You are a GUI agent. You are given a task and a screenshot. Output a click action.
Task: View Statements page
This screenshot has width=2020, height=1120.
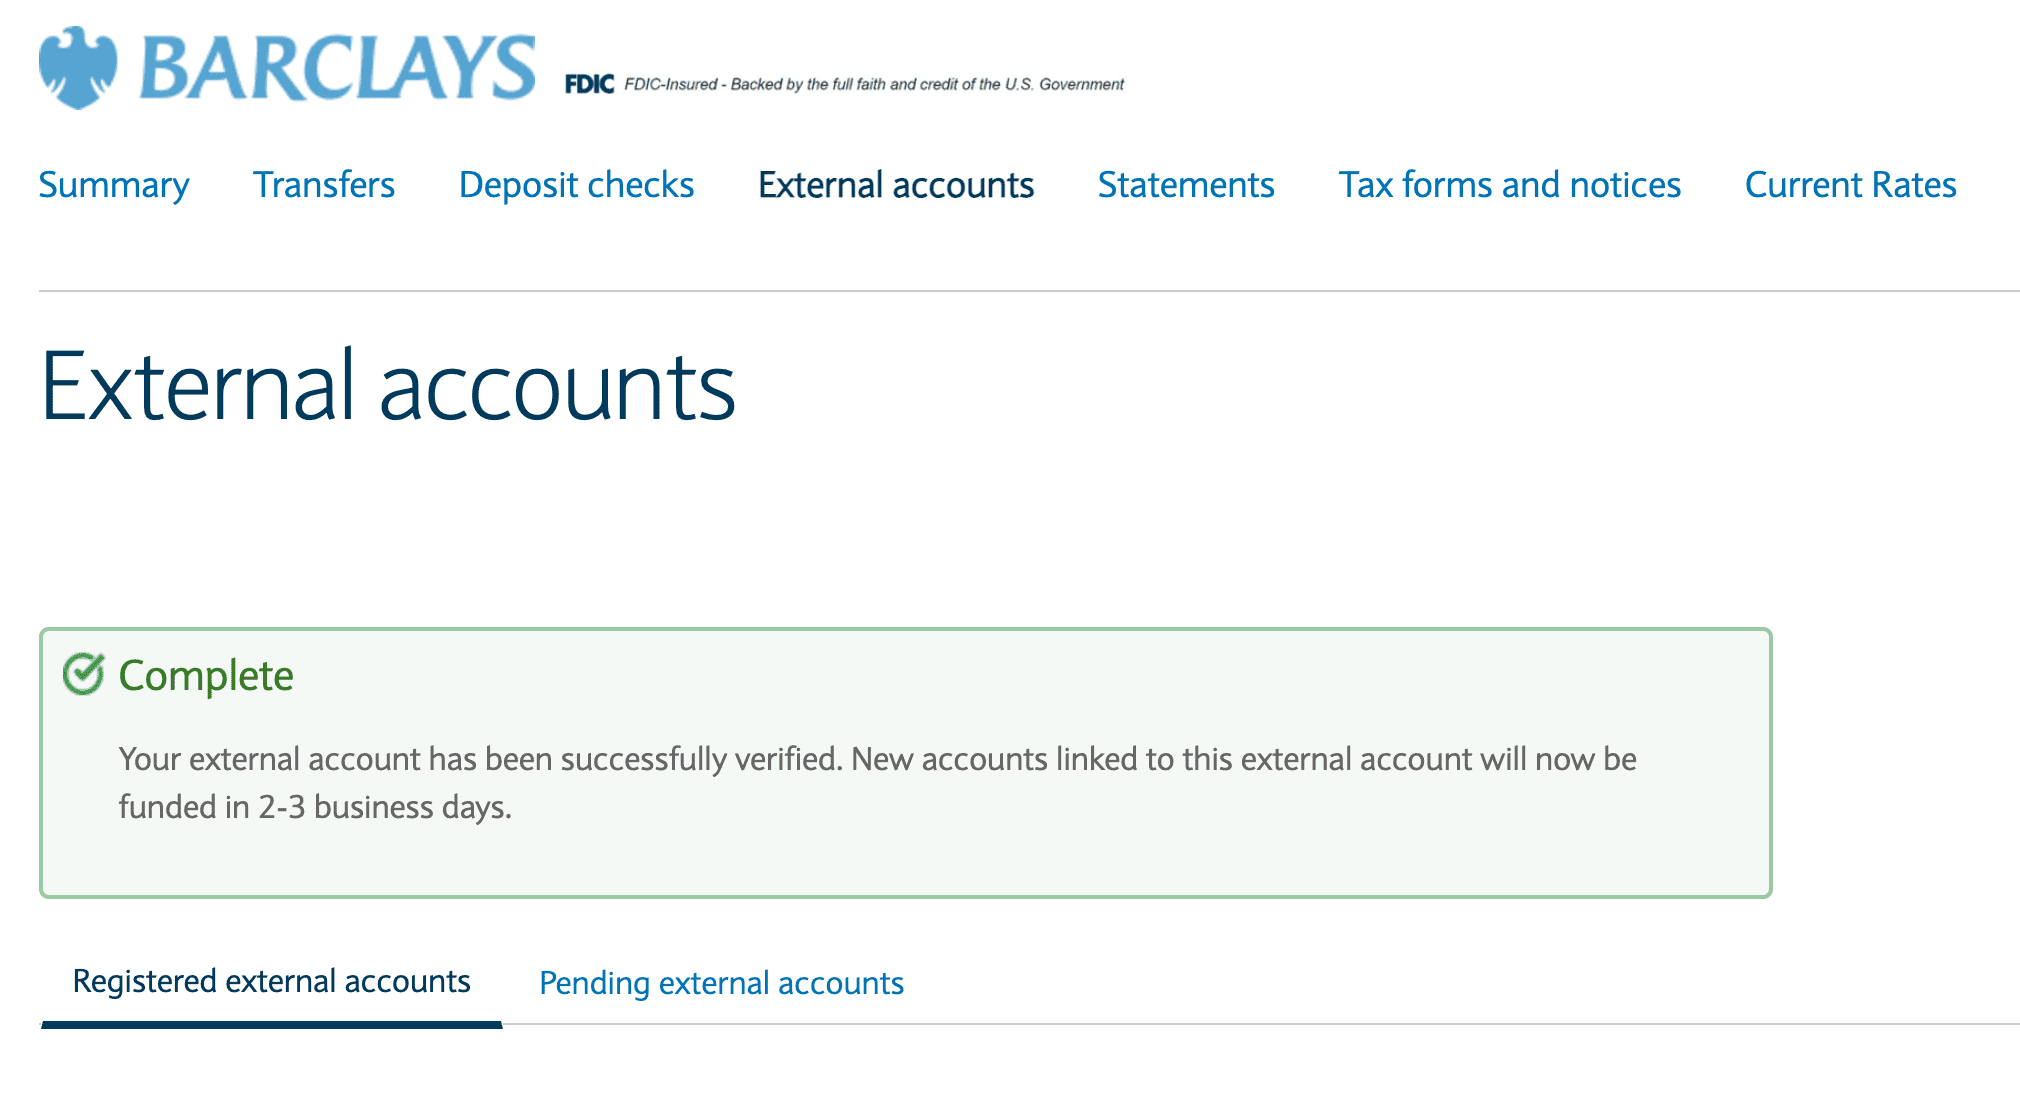(x=1186, y=185)
